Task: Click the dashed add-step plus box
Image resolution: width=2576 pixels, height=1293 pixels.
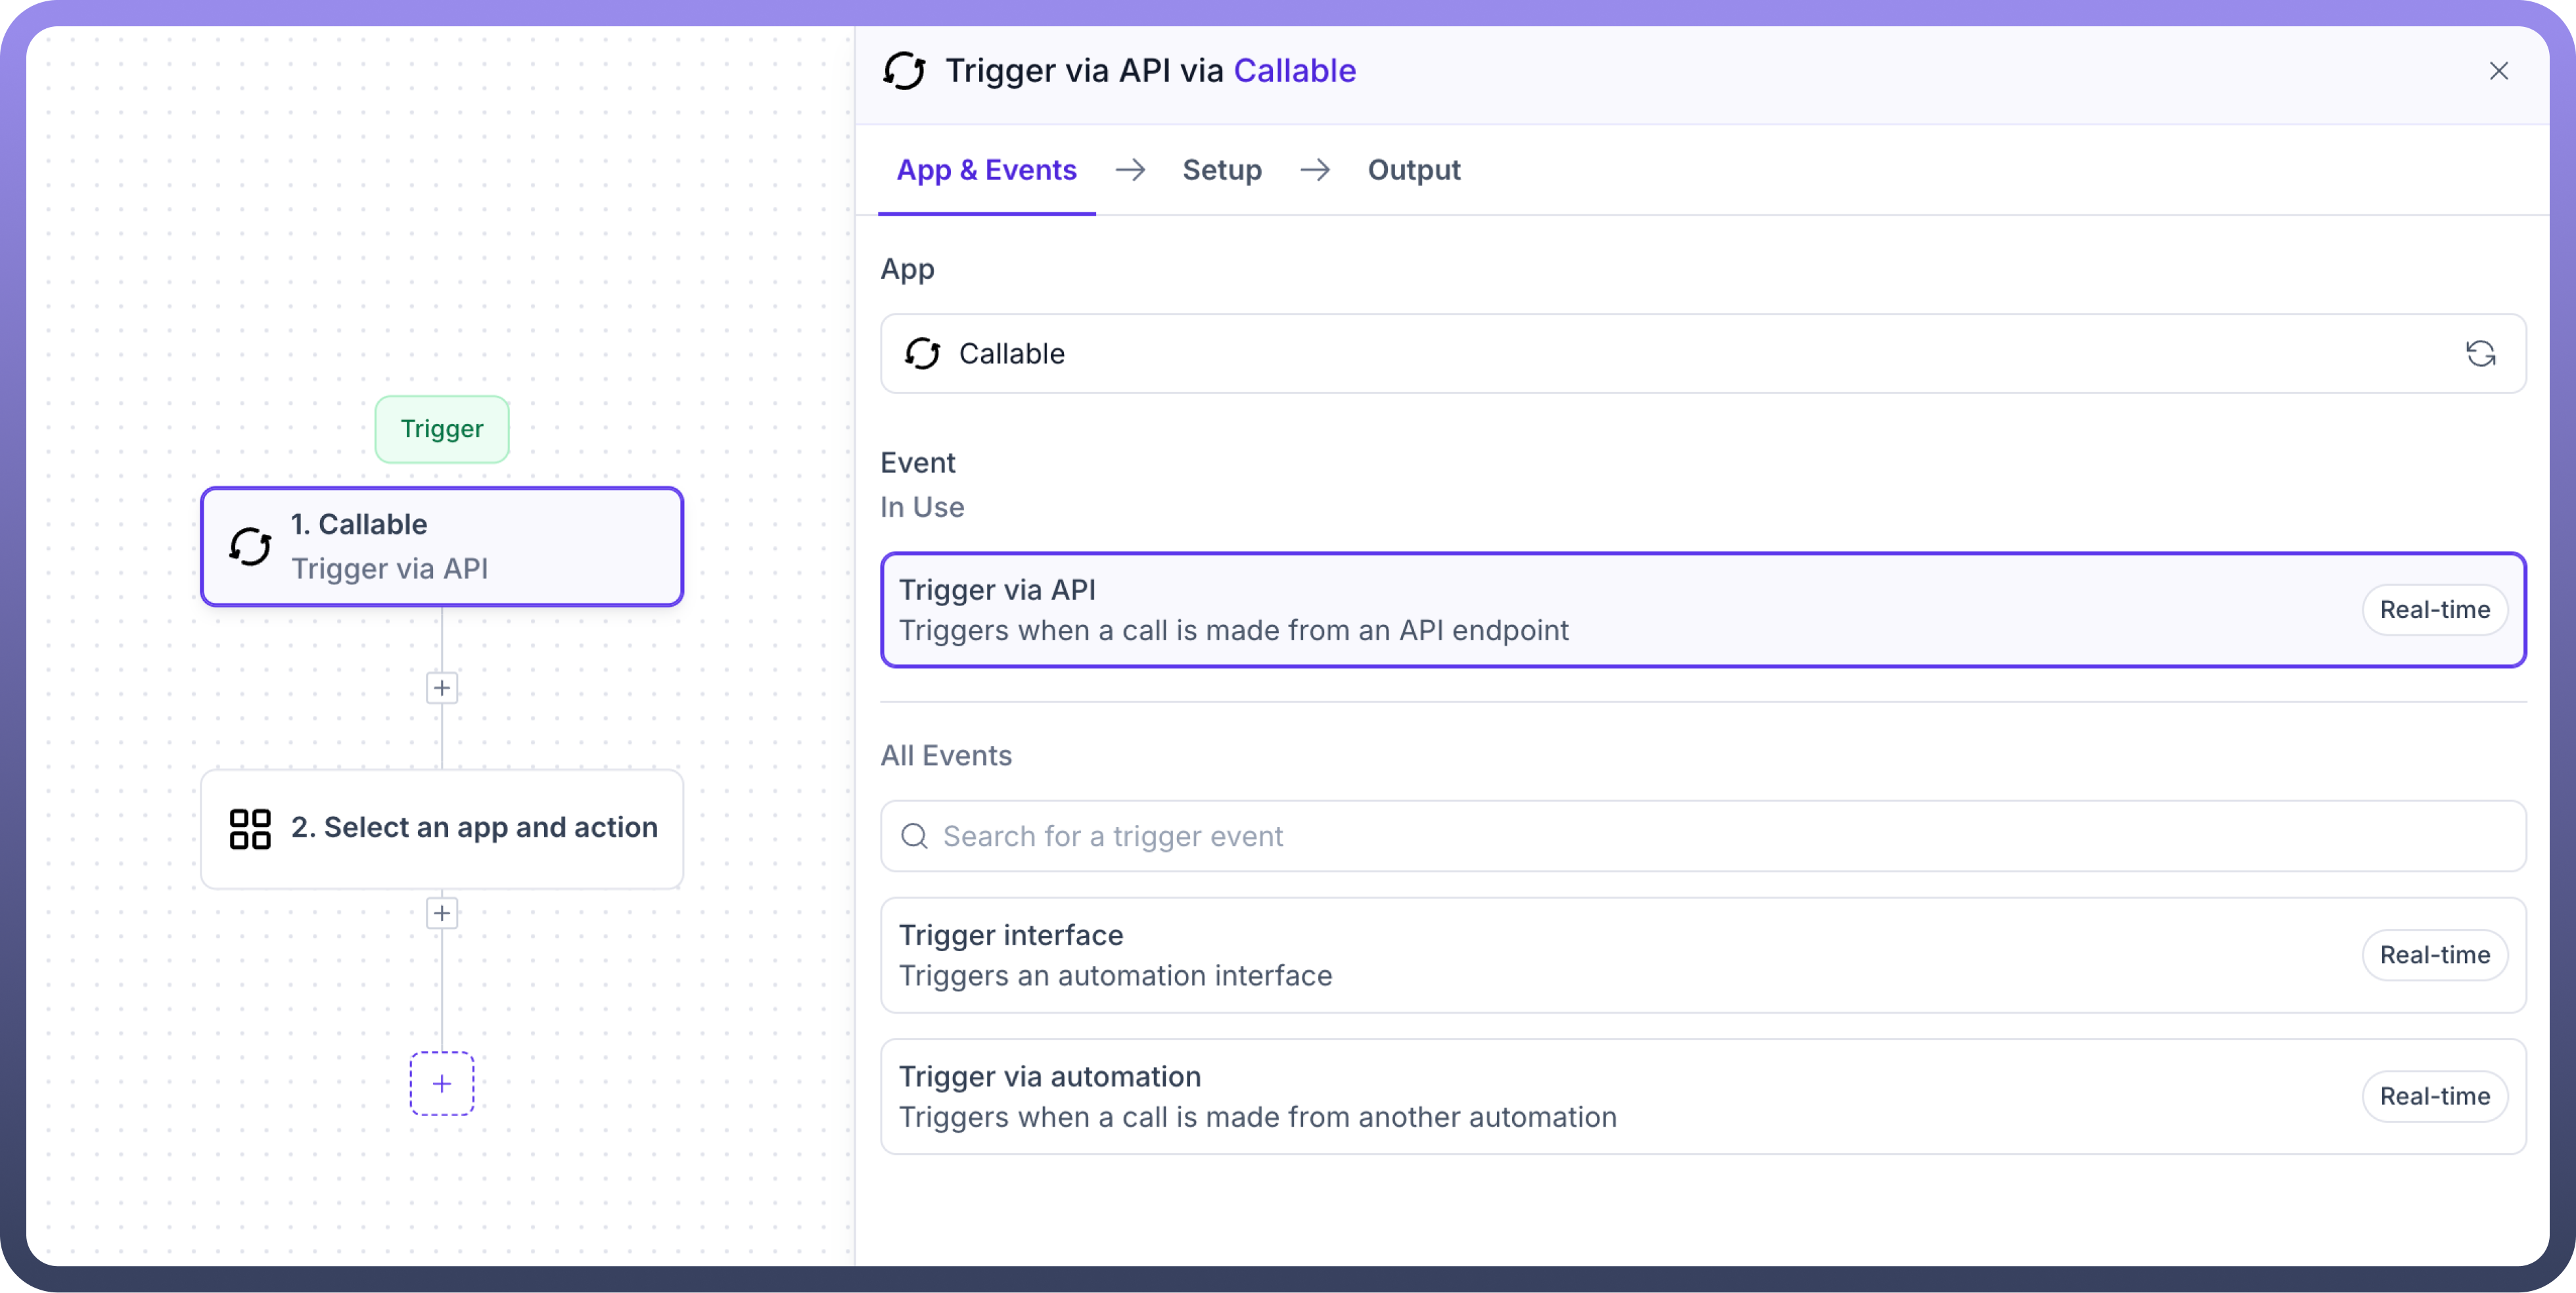Action: pyautogui.click(x=442, y=1083)
